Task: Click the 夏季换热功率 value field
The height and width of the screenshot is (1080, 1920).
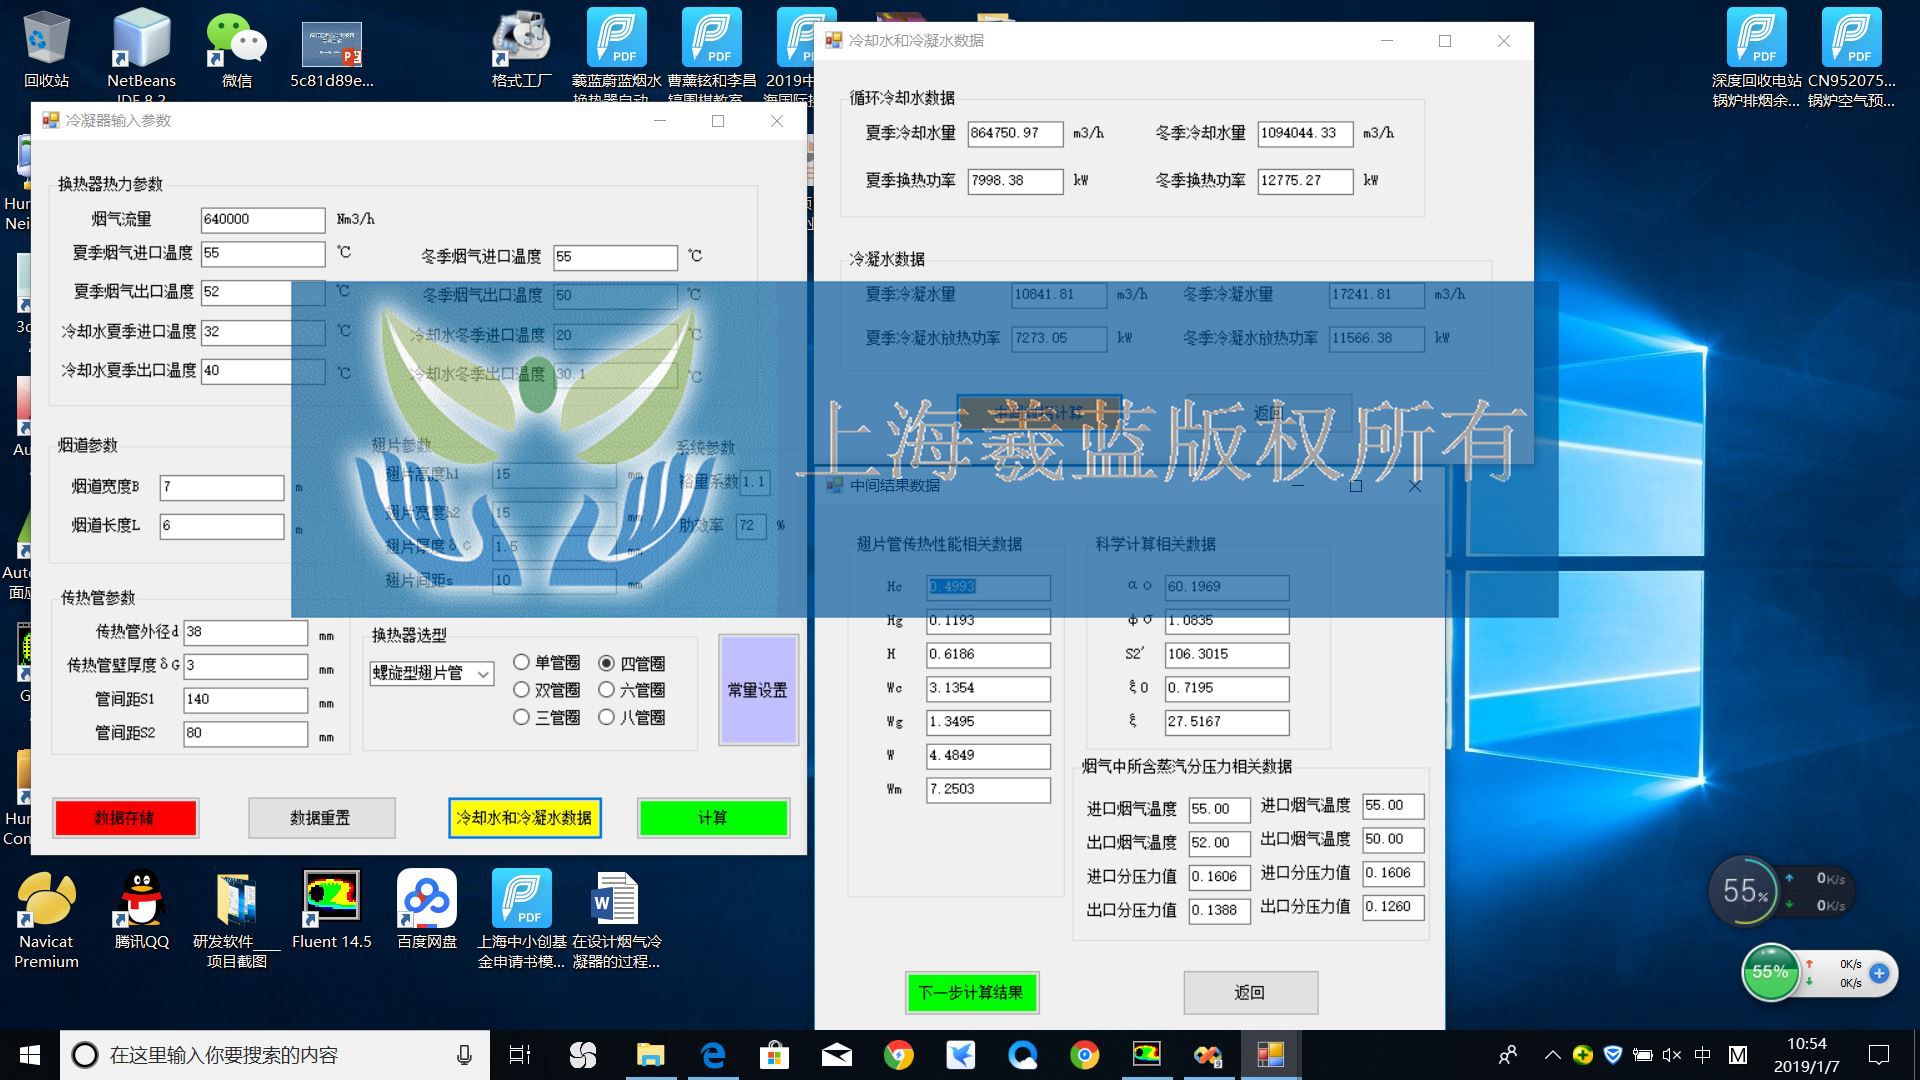Action: coord(1015,181)
